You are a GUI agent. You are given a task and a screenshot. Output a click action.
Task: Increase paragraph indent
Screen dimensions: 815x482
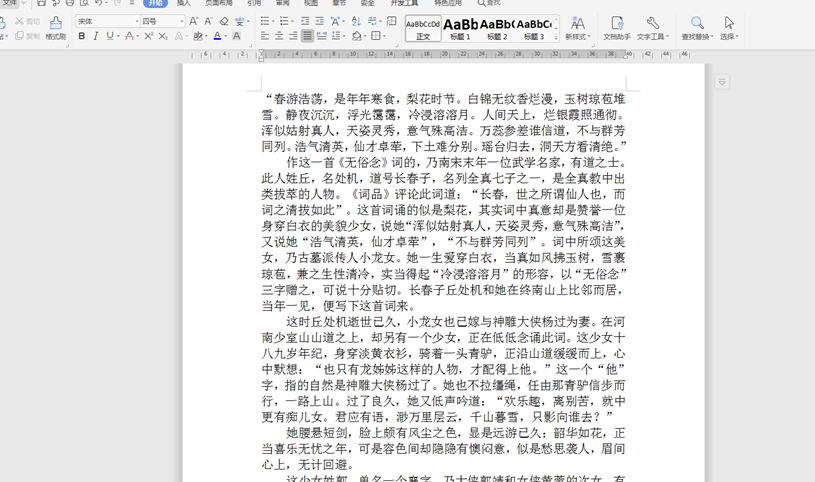[x=319, y=21]
